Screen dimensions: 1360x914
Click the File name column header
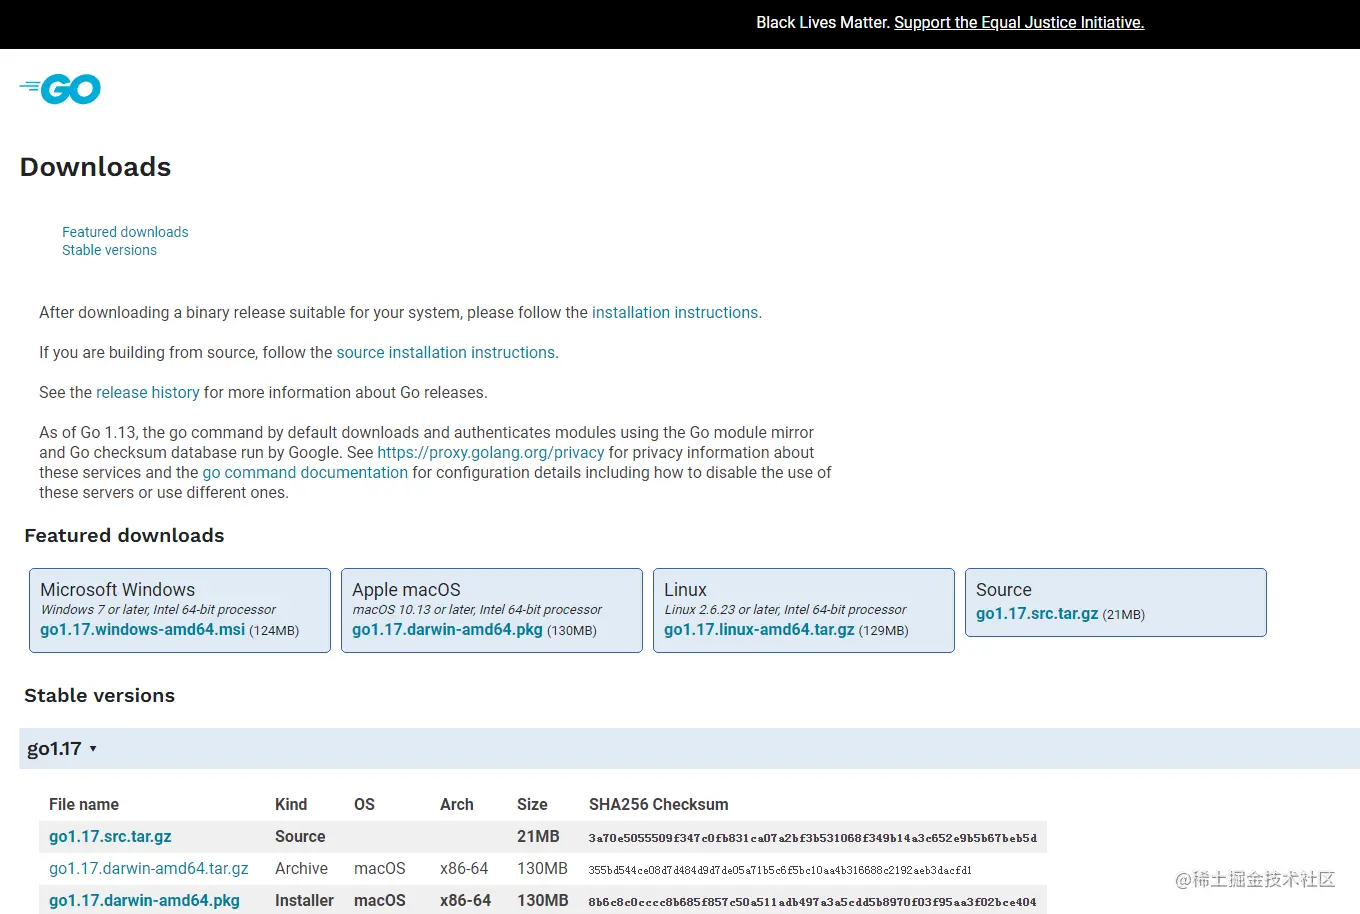pyautogui.click(x=84, y=804)
